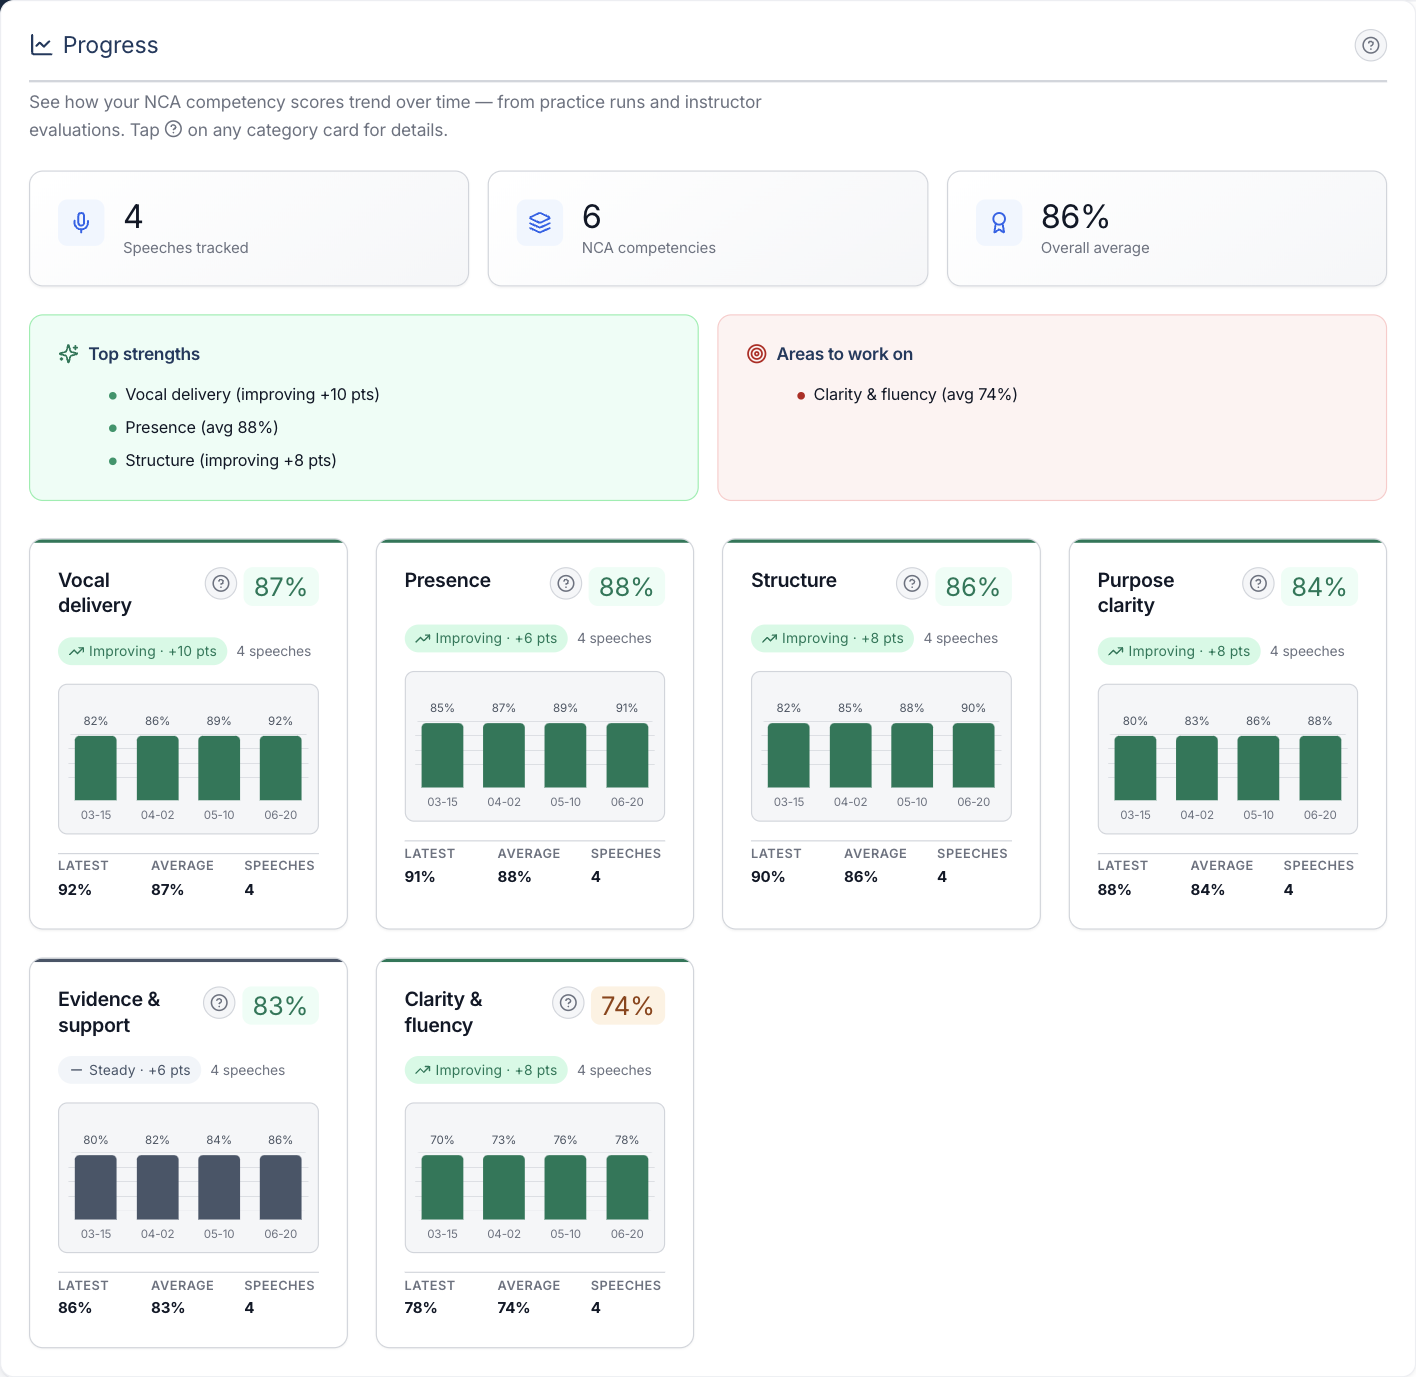Open Purpose clarity help icon
Screen dimensions: 1416x1377
pos(1258,583)
